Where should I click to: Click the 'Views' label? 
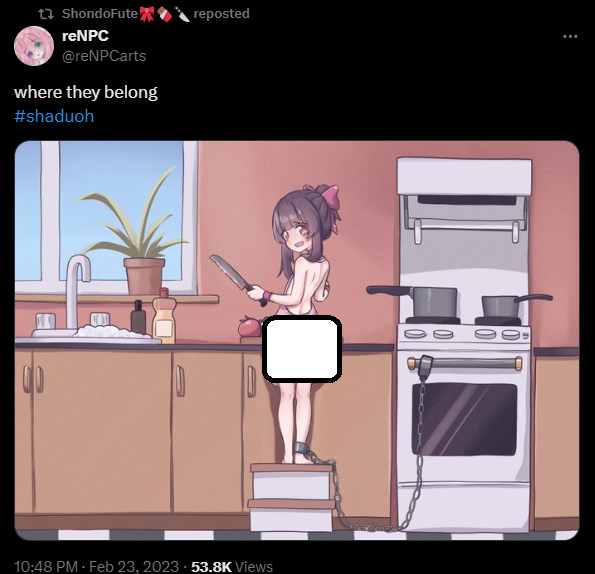coord(254,567)
